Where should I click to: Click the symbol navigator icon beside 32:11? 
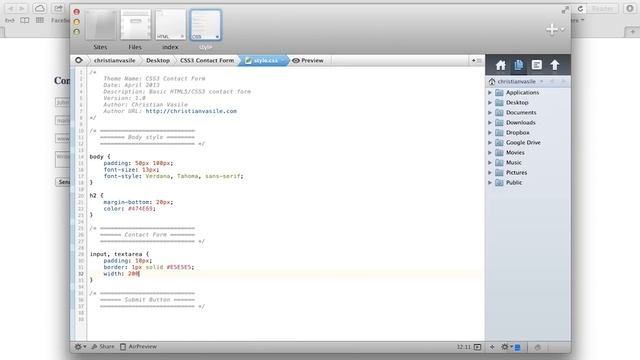click(x=478, y=347)
